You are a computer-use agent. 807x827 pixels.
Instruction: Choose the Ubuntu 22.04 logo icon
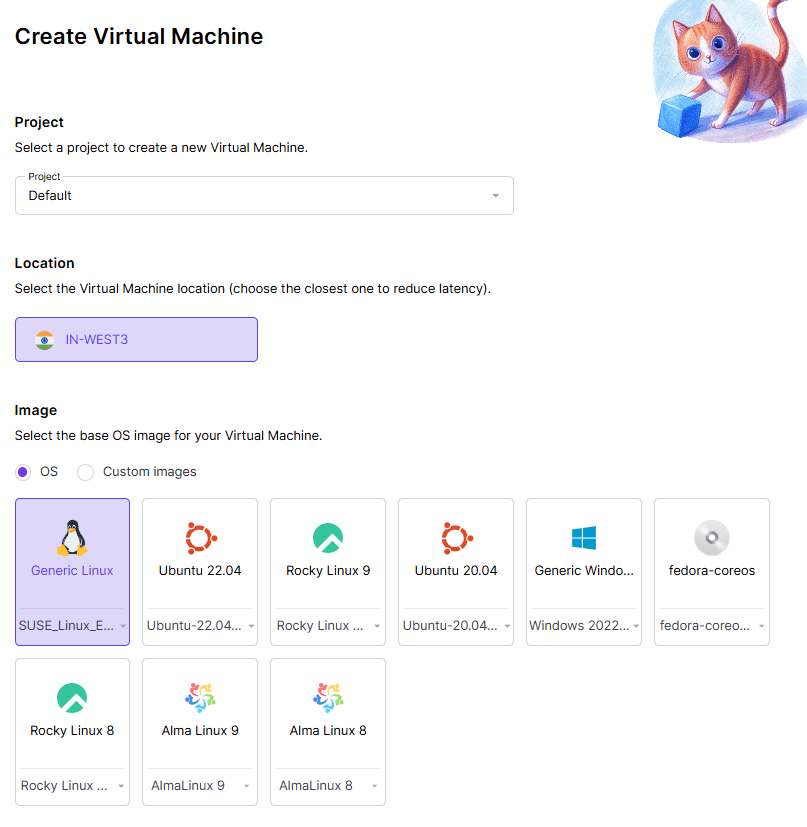coord(200,538)
